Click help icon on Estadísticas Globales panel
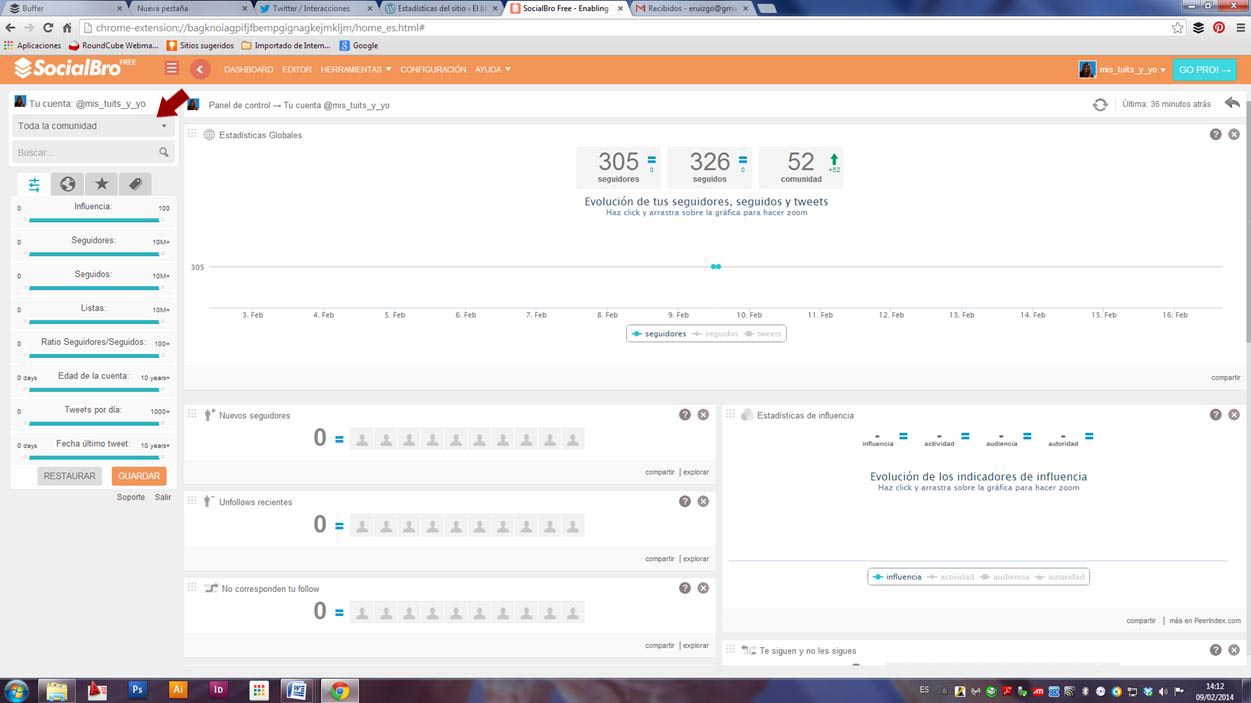This screenshot has height=703, width=1251. click(1215, 134)
